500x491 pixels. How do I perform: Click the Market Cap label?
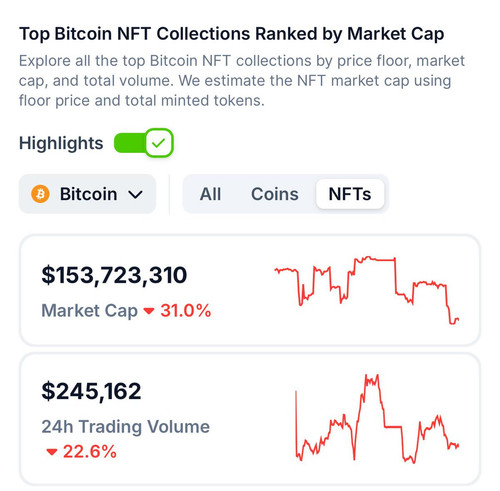point(89,311)
